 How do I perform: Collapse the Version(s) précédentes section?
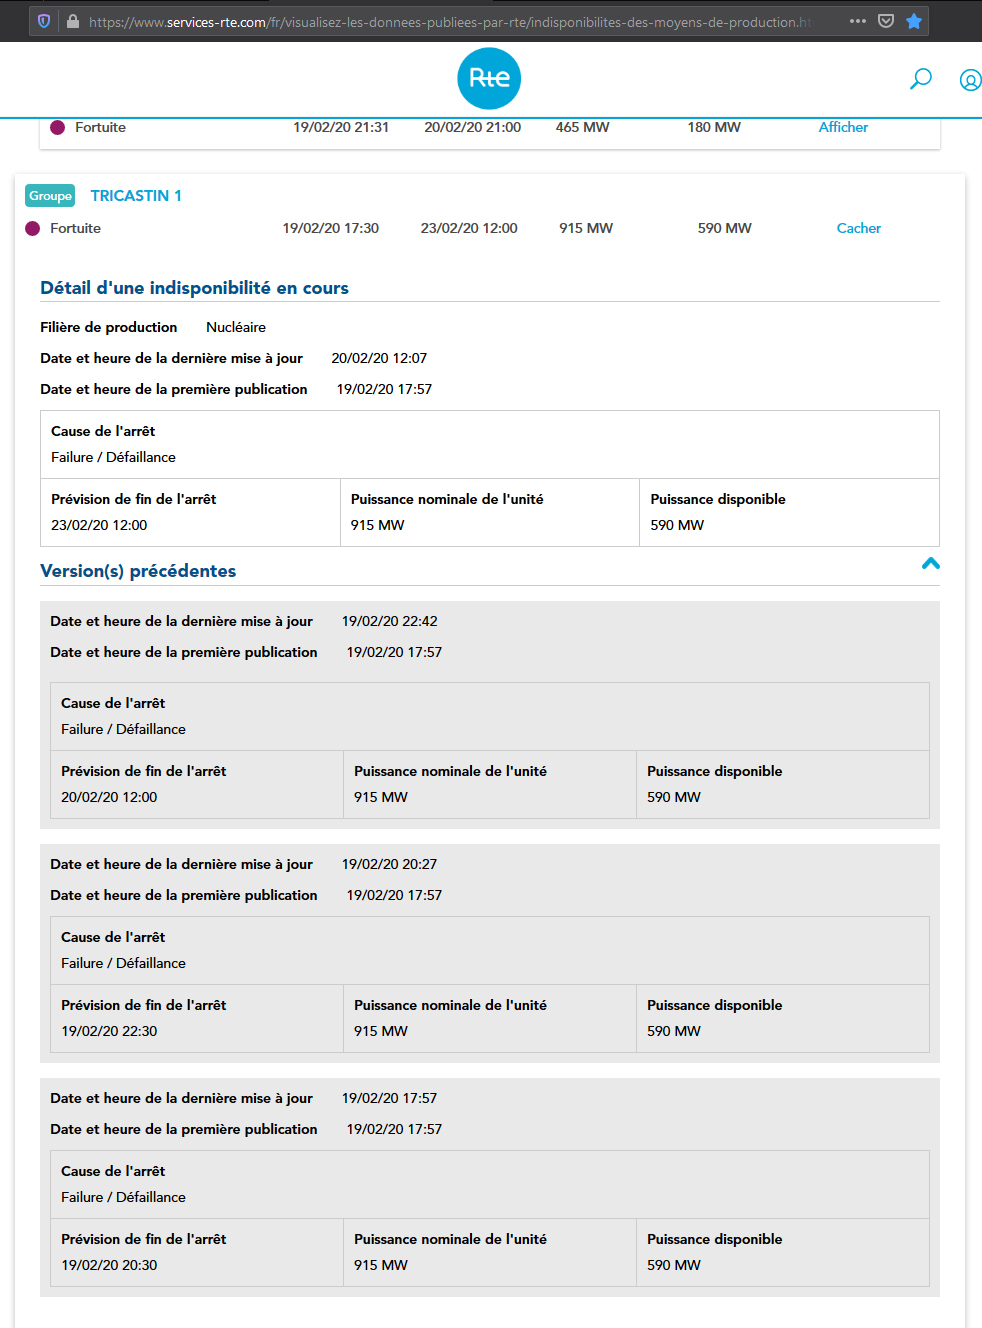click(x=931, y=564)
